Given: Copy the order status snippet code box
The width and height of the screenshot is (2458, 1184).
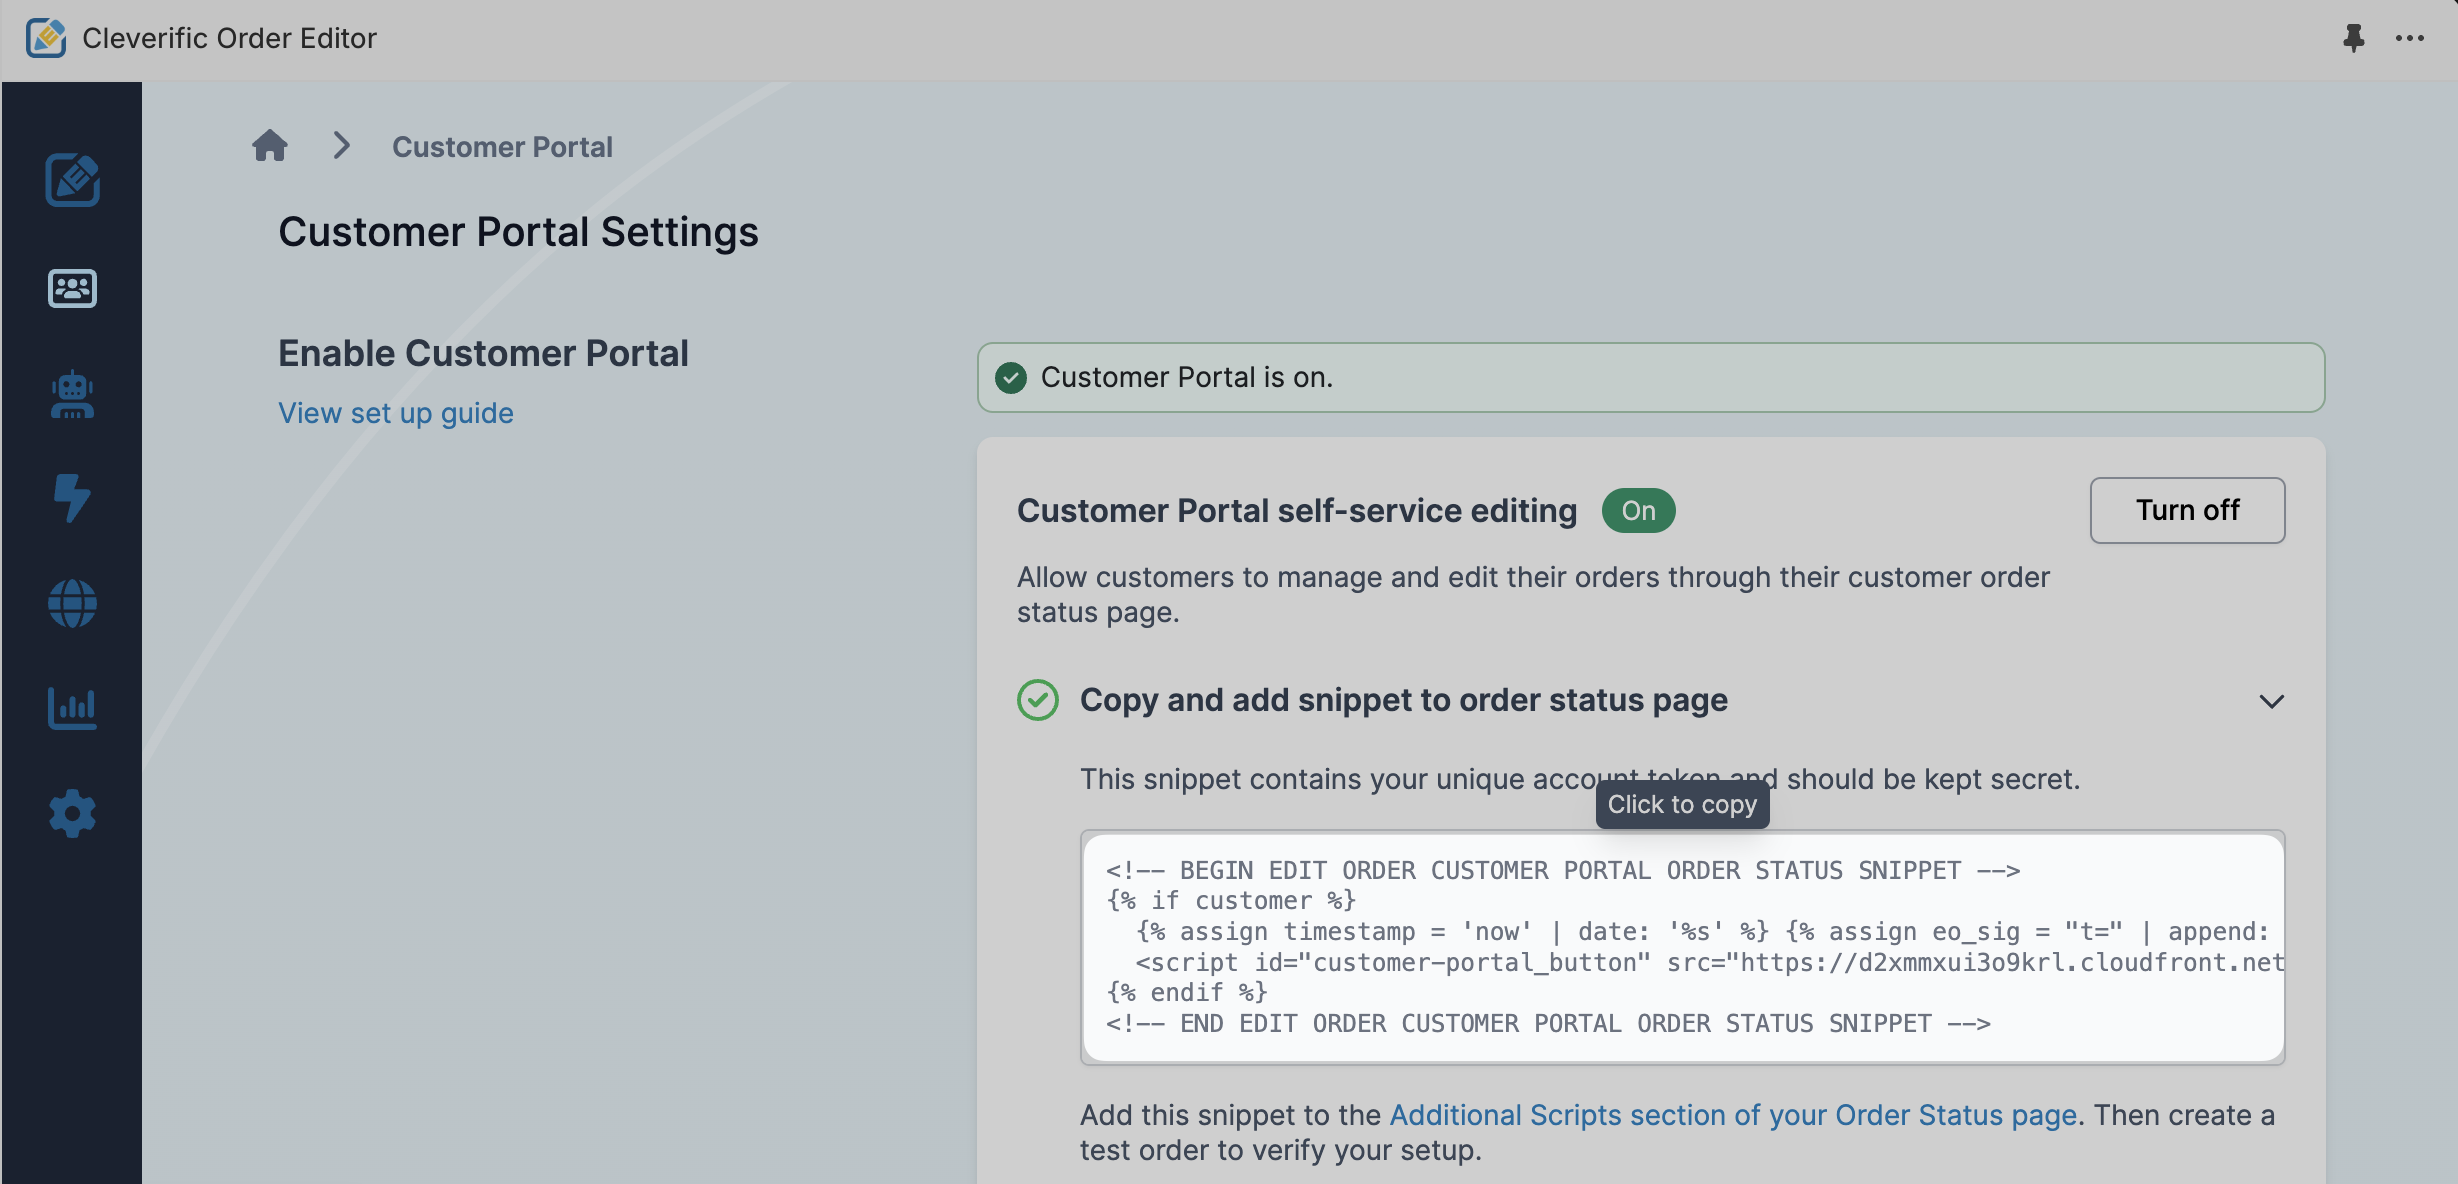Looking at the screenshot, I should coord(1683,947).
